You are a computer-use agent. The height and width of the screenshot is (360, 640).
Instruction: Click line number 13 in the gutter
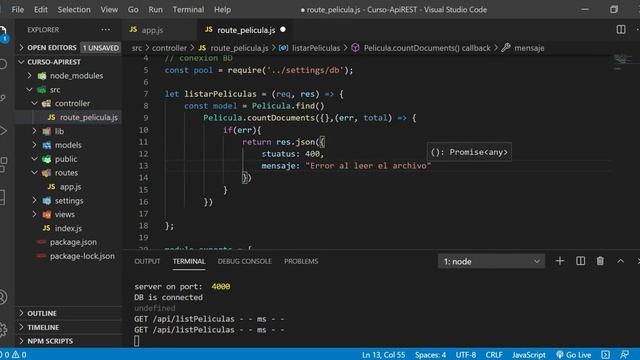tap(143, 166)
